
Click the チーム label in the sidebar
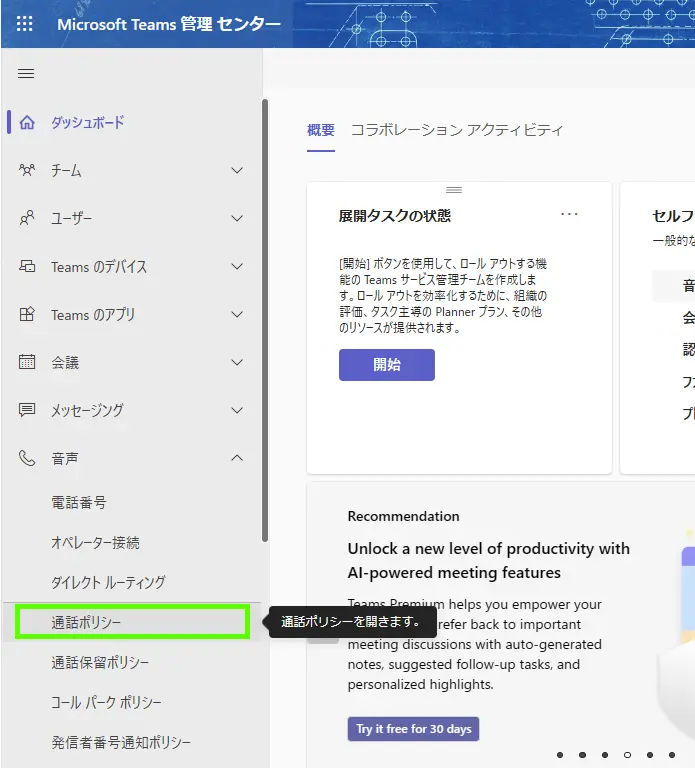pos(66,170)
